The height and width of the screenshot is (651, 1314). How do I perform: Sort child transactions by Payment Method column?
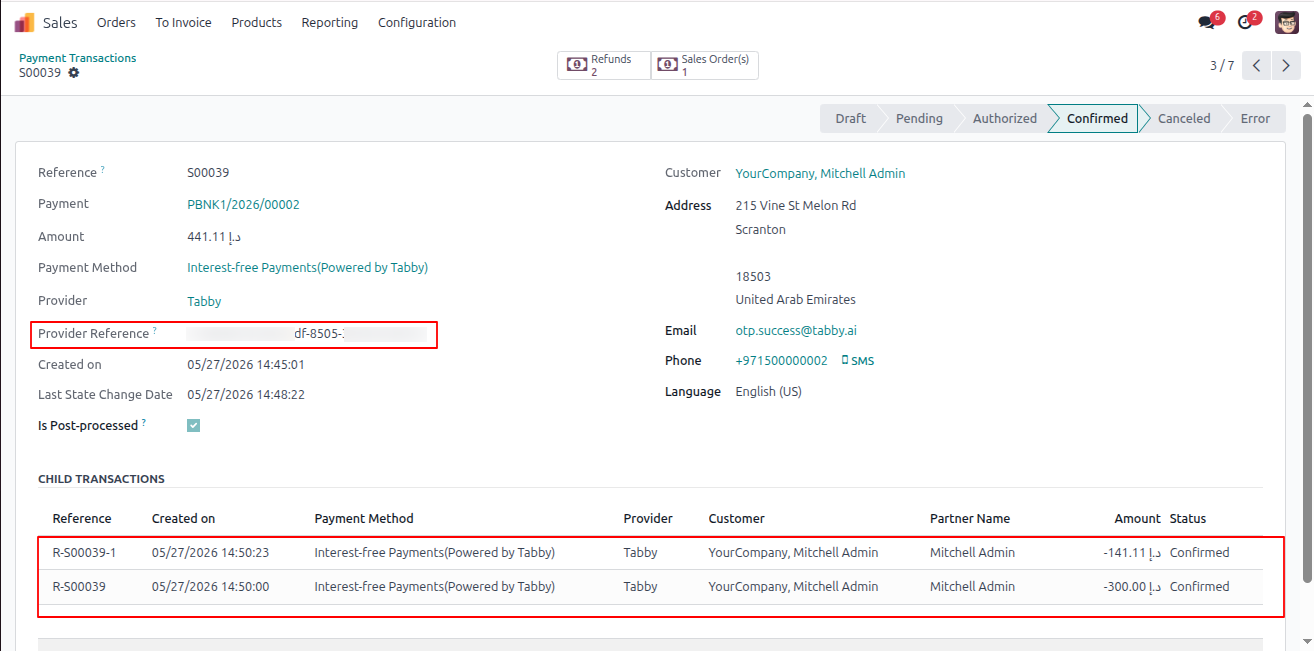tap(364, 518)
